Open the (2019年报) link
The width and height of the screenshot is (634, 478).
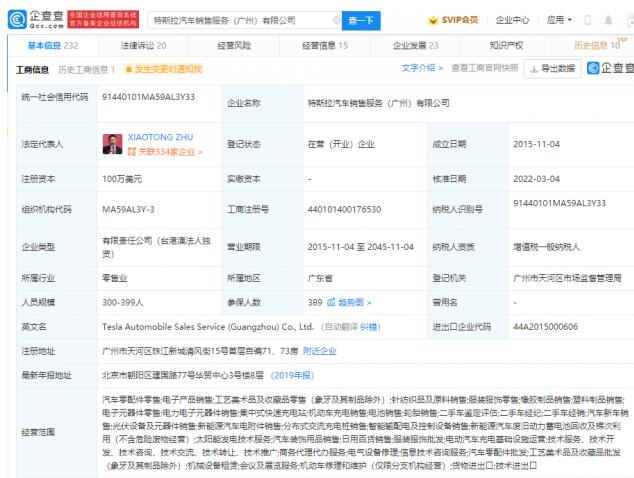pos(292,375)
